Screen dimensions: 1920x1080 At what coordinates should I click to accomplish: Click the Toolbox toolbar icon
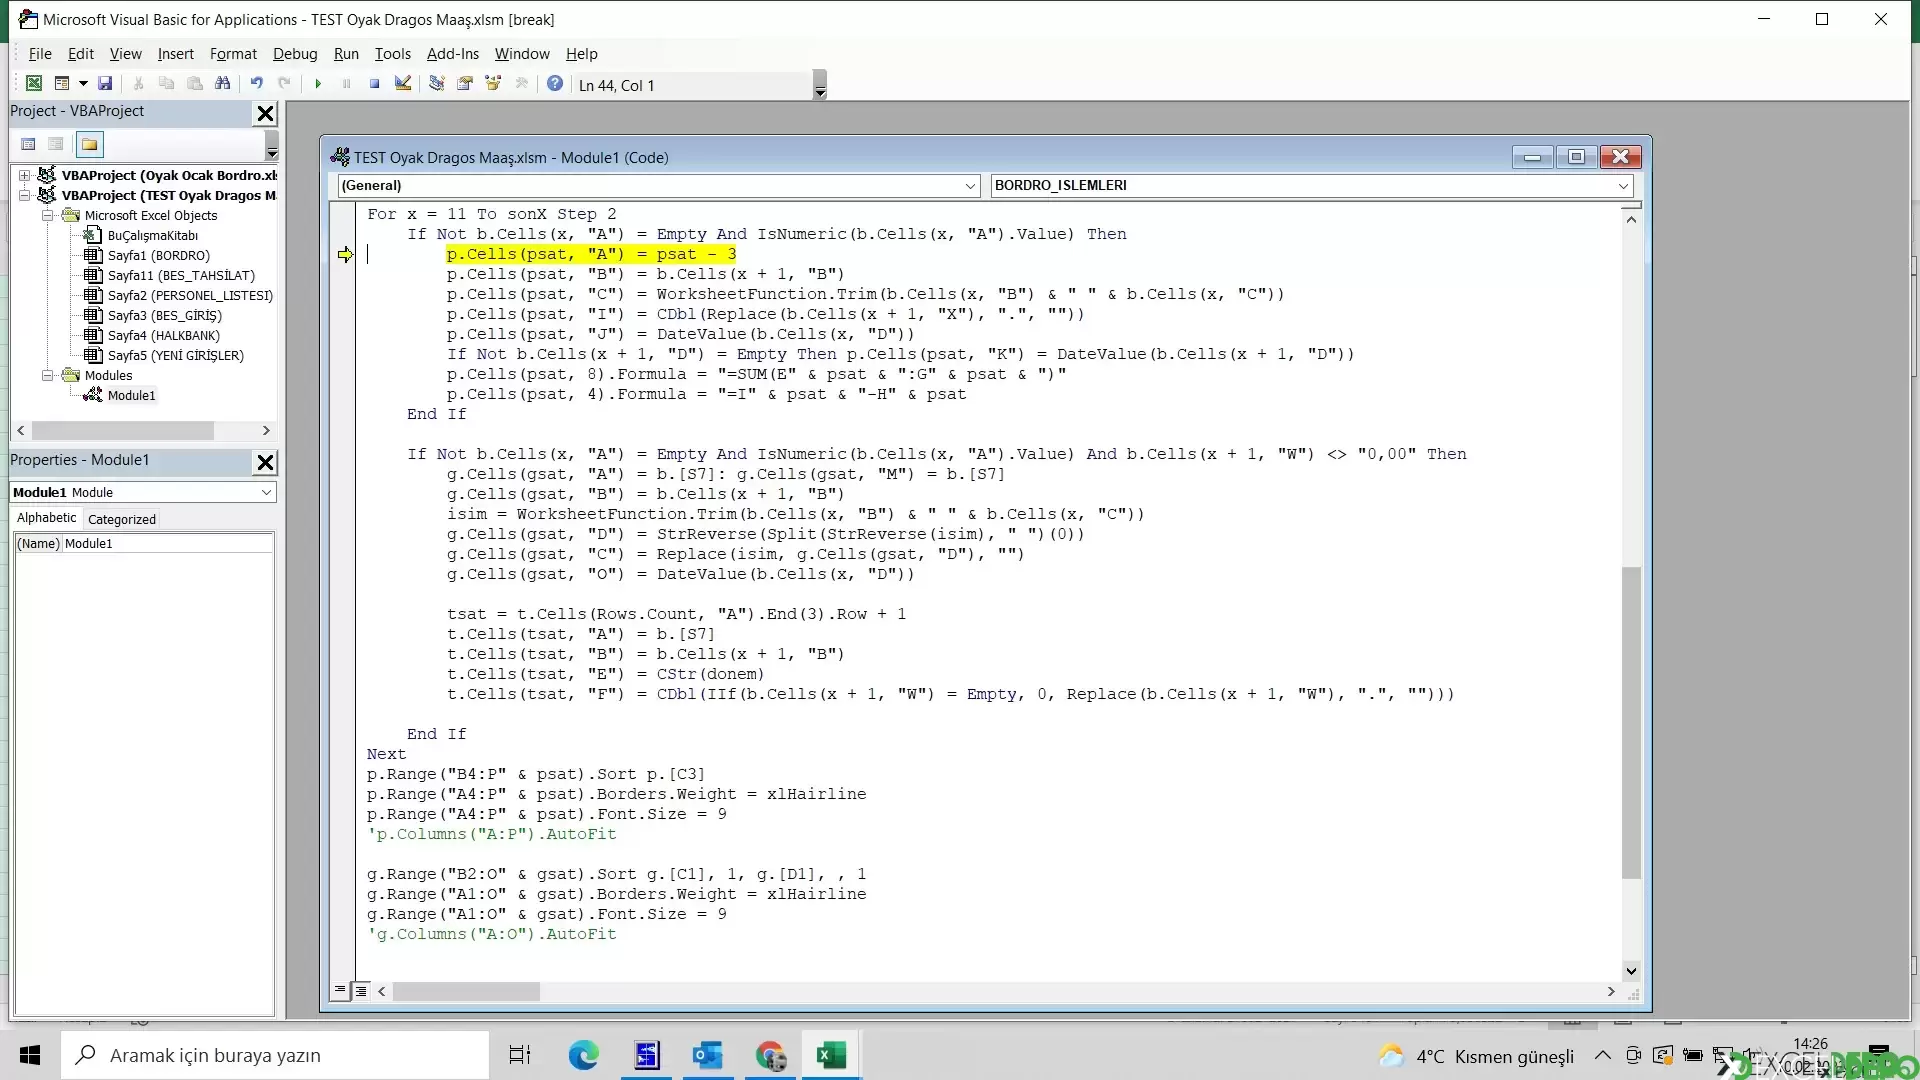click(x=521, y=84)
